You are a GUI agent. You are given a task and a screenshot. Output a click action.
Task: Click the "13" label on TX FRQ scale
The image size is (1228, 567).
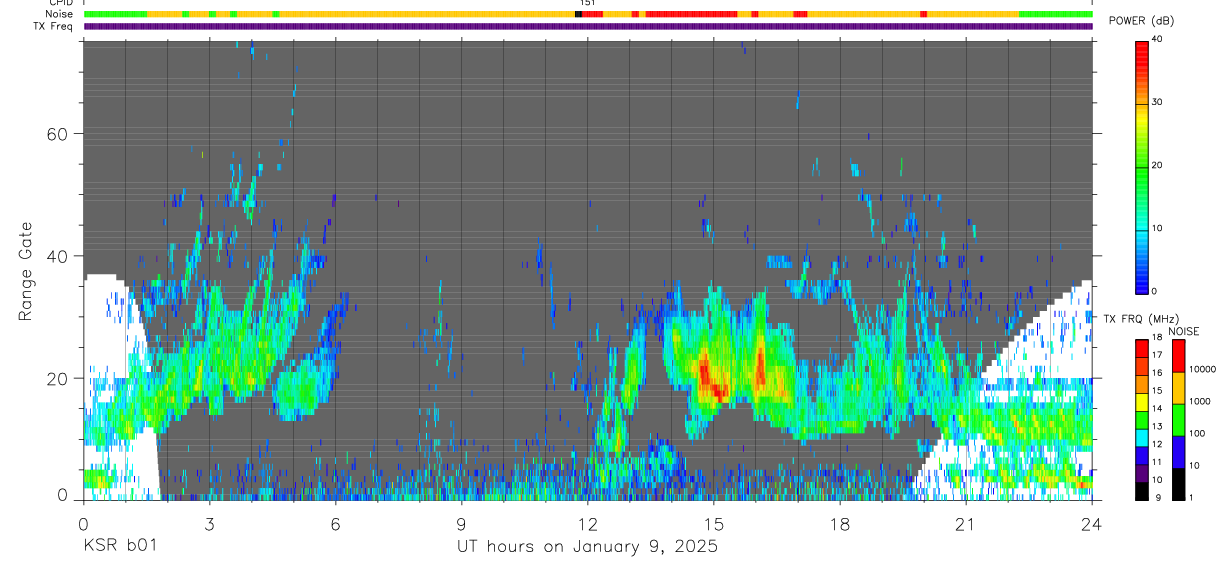pos(1158,426)
